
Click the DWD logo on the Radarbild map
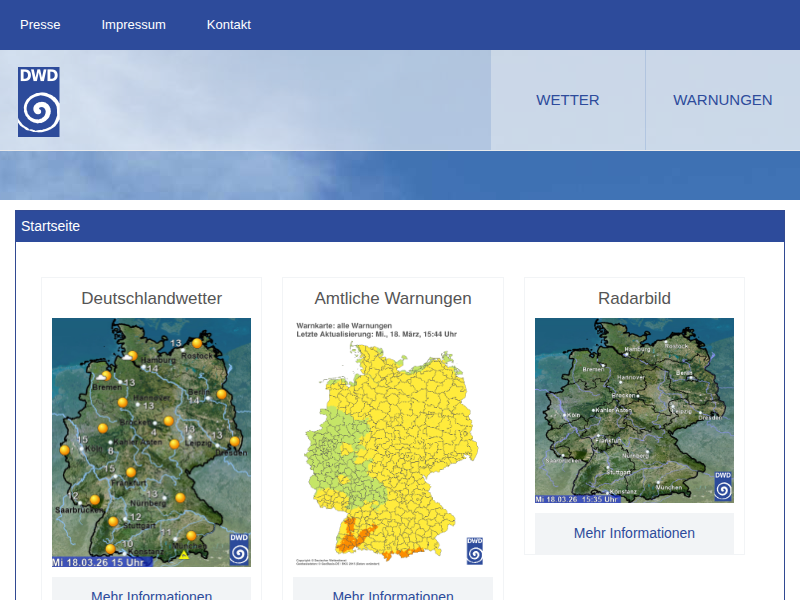tap(722, 485)
